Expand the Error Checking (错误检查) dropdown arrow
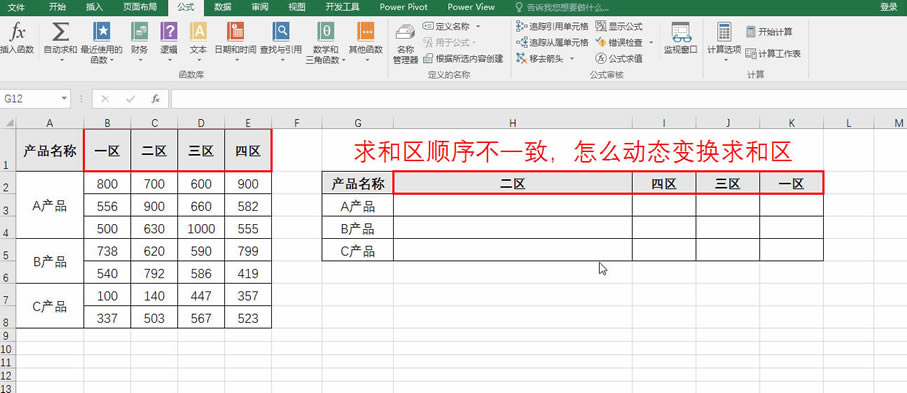907x393 pixels. pos(651,42)
